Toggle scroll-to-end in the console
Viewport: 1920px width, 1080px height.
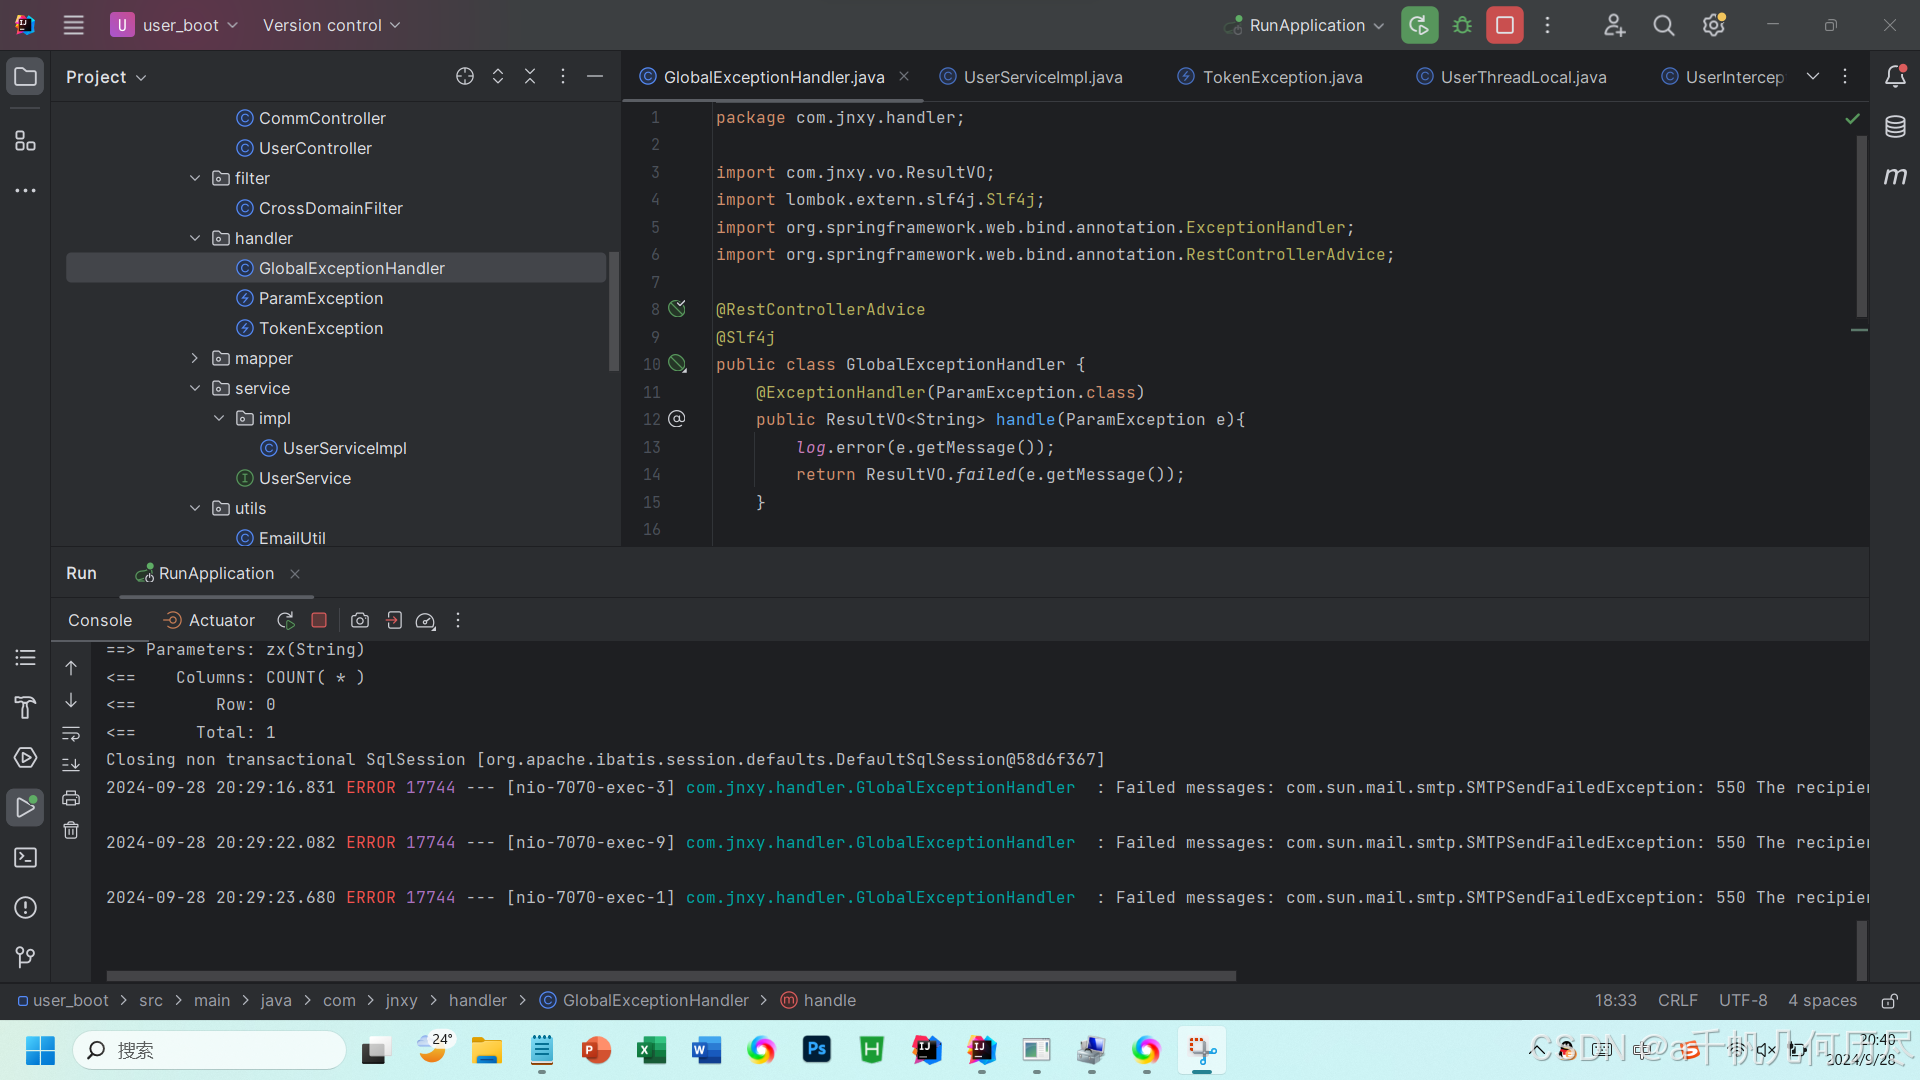point(71,764)
